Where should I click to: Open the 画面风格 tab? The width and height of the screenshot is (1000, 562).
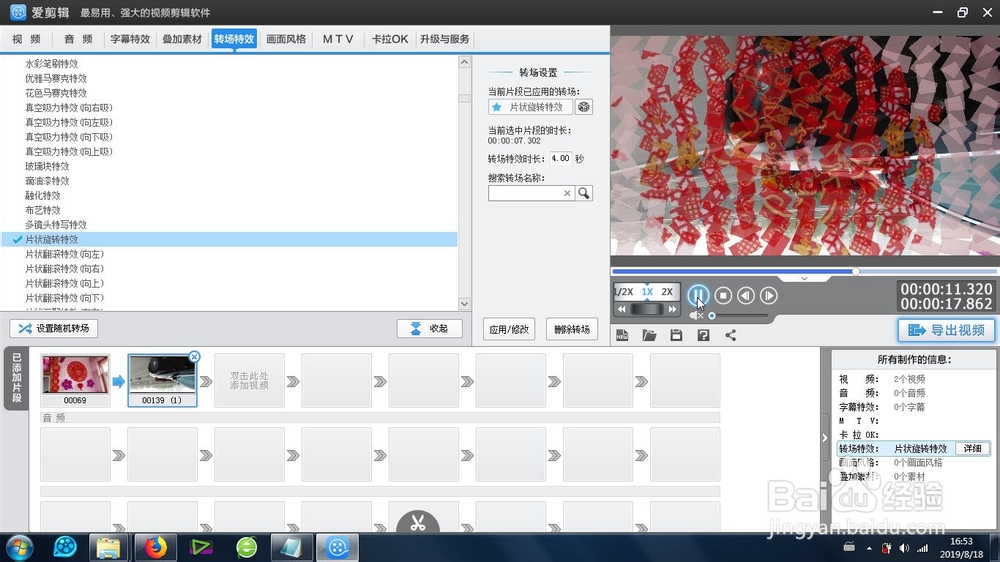pos(286,39)
